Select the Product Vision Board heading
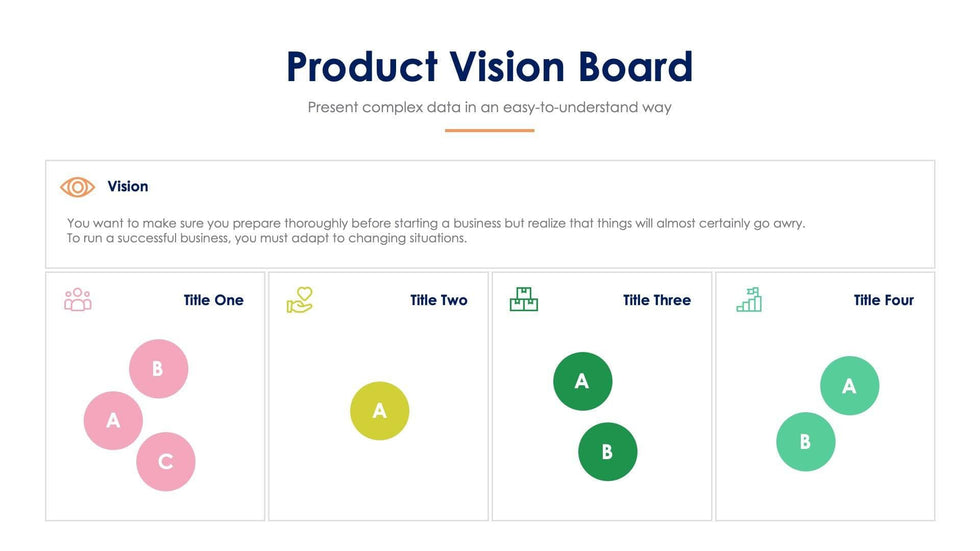The width and height of the screenshot is (980, 551). pos(489,67)
